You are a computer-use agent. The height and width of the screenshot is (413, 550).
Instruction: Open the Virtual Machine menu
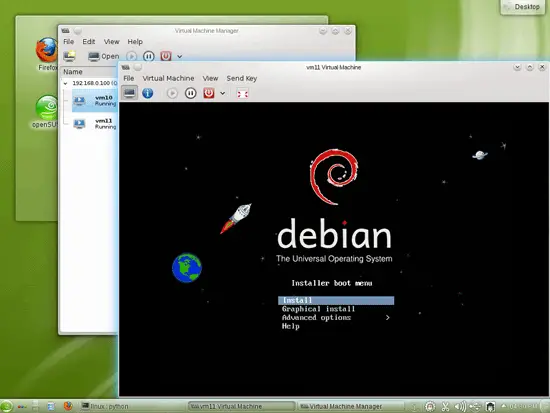tap(168, 78)
